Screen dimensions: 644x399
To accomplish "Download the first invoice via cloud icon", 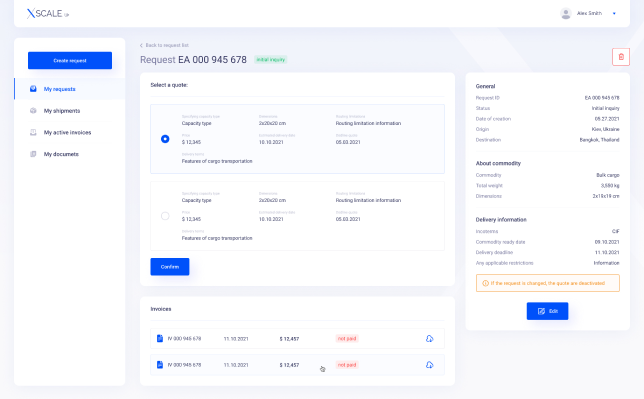I will point(429,339).
